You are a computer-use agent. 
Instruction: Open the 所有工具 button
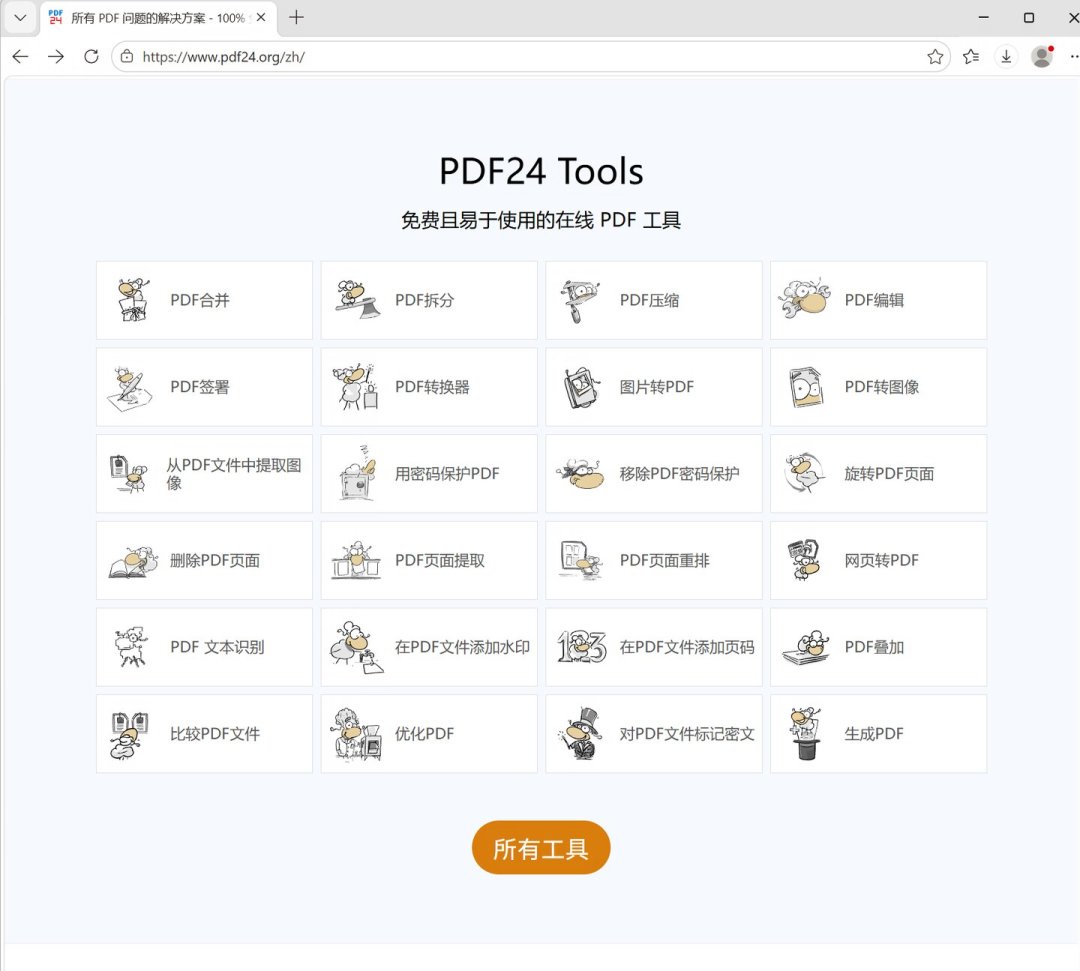pos(541,848)
